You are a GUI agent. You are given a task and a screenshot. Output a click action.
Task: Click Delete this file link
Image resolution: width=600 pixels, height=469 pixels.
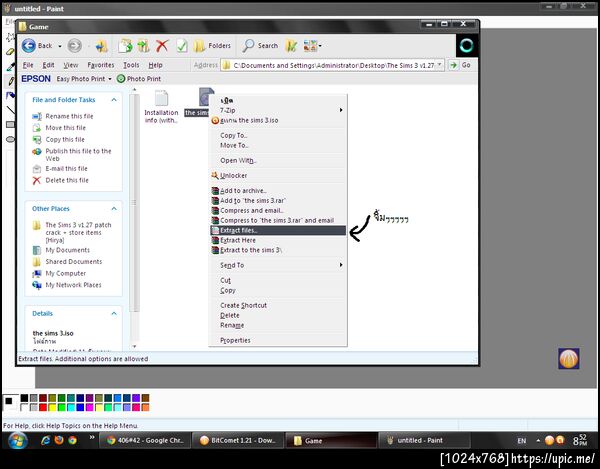coord(67,181)
